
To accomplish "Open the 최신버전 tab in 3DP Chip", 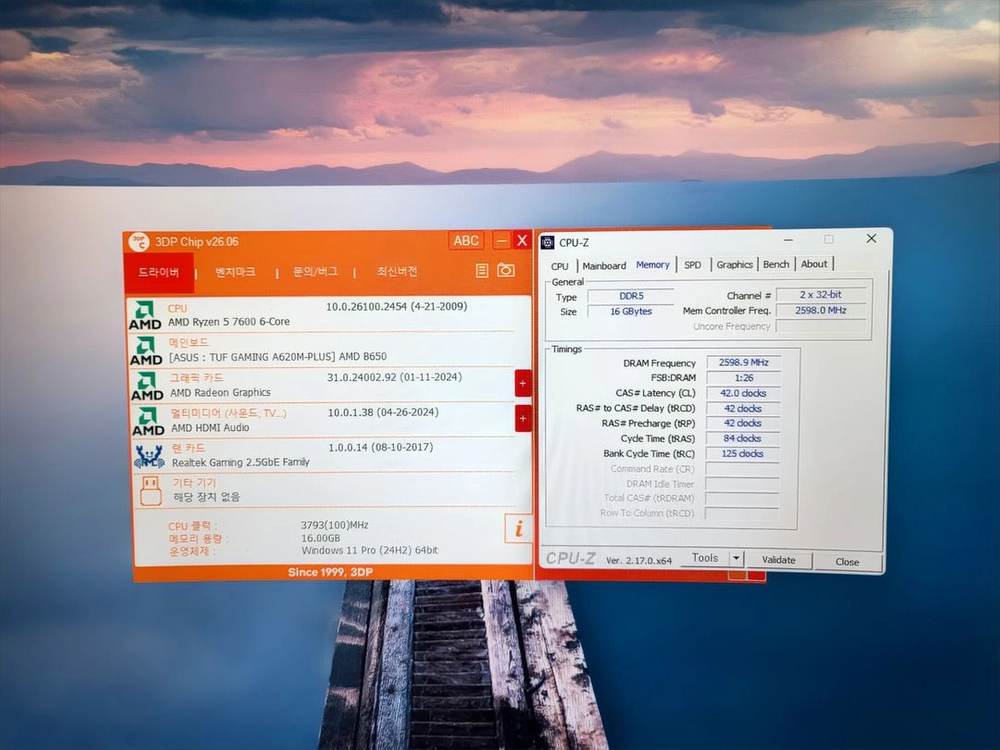I will (x=397, y=271).
